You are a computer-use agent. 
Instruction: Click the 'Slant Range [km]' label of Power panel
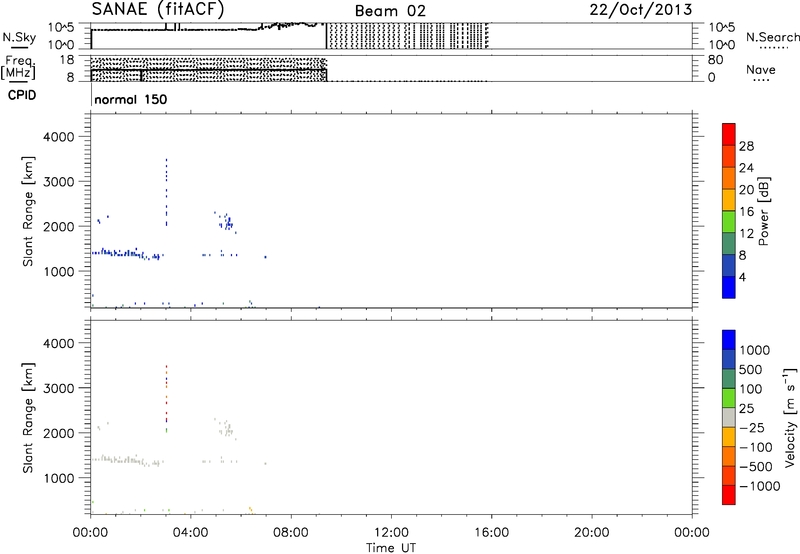[x=28, y=211]
